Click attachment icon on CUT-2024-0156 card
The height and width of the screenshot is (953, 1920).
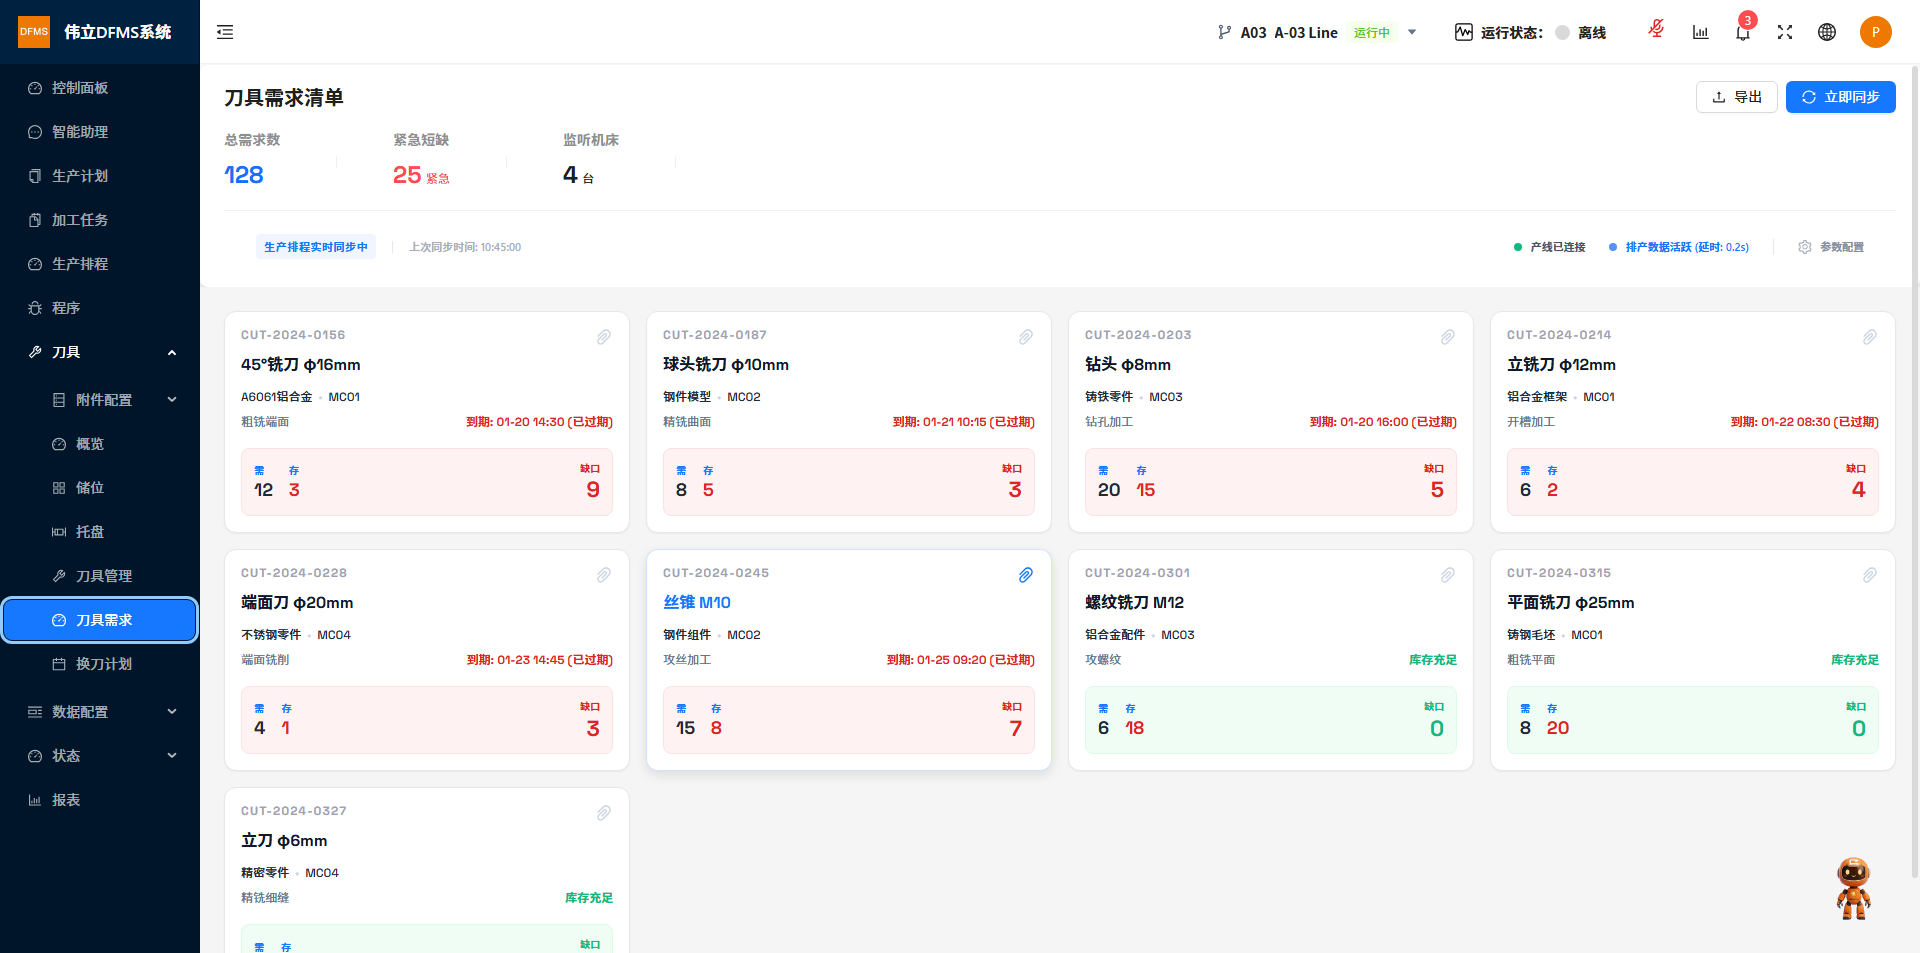tap(604, 337)
